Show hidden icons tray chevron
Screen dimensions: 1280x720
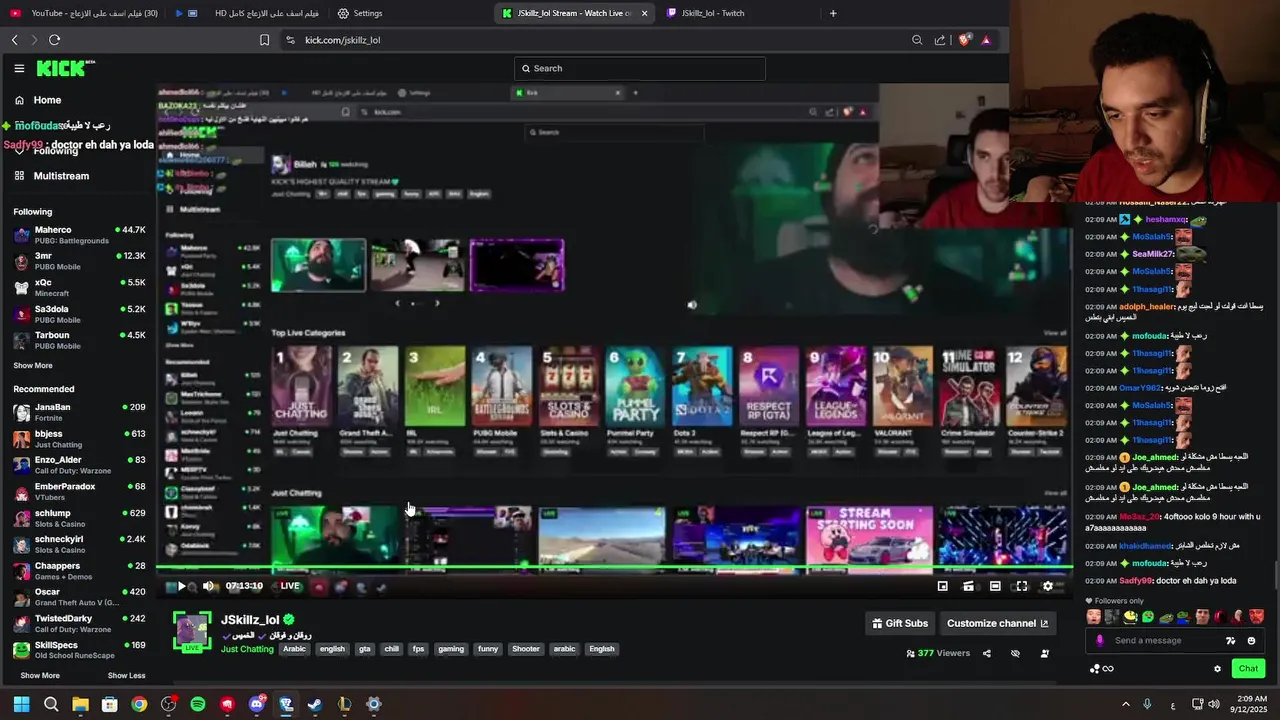pyautogui.click(x=1125, y=704)
